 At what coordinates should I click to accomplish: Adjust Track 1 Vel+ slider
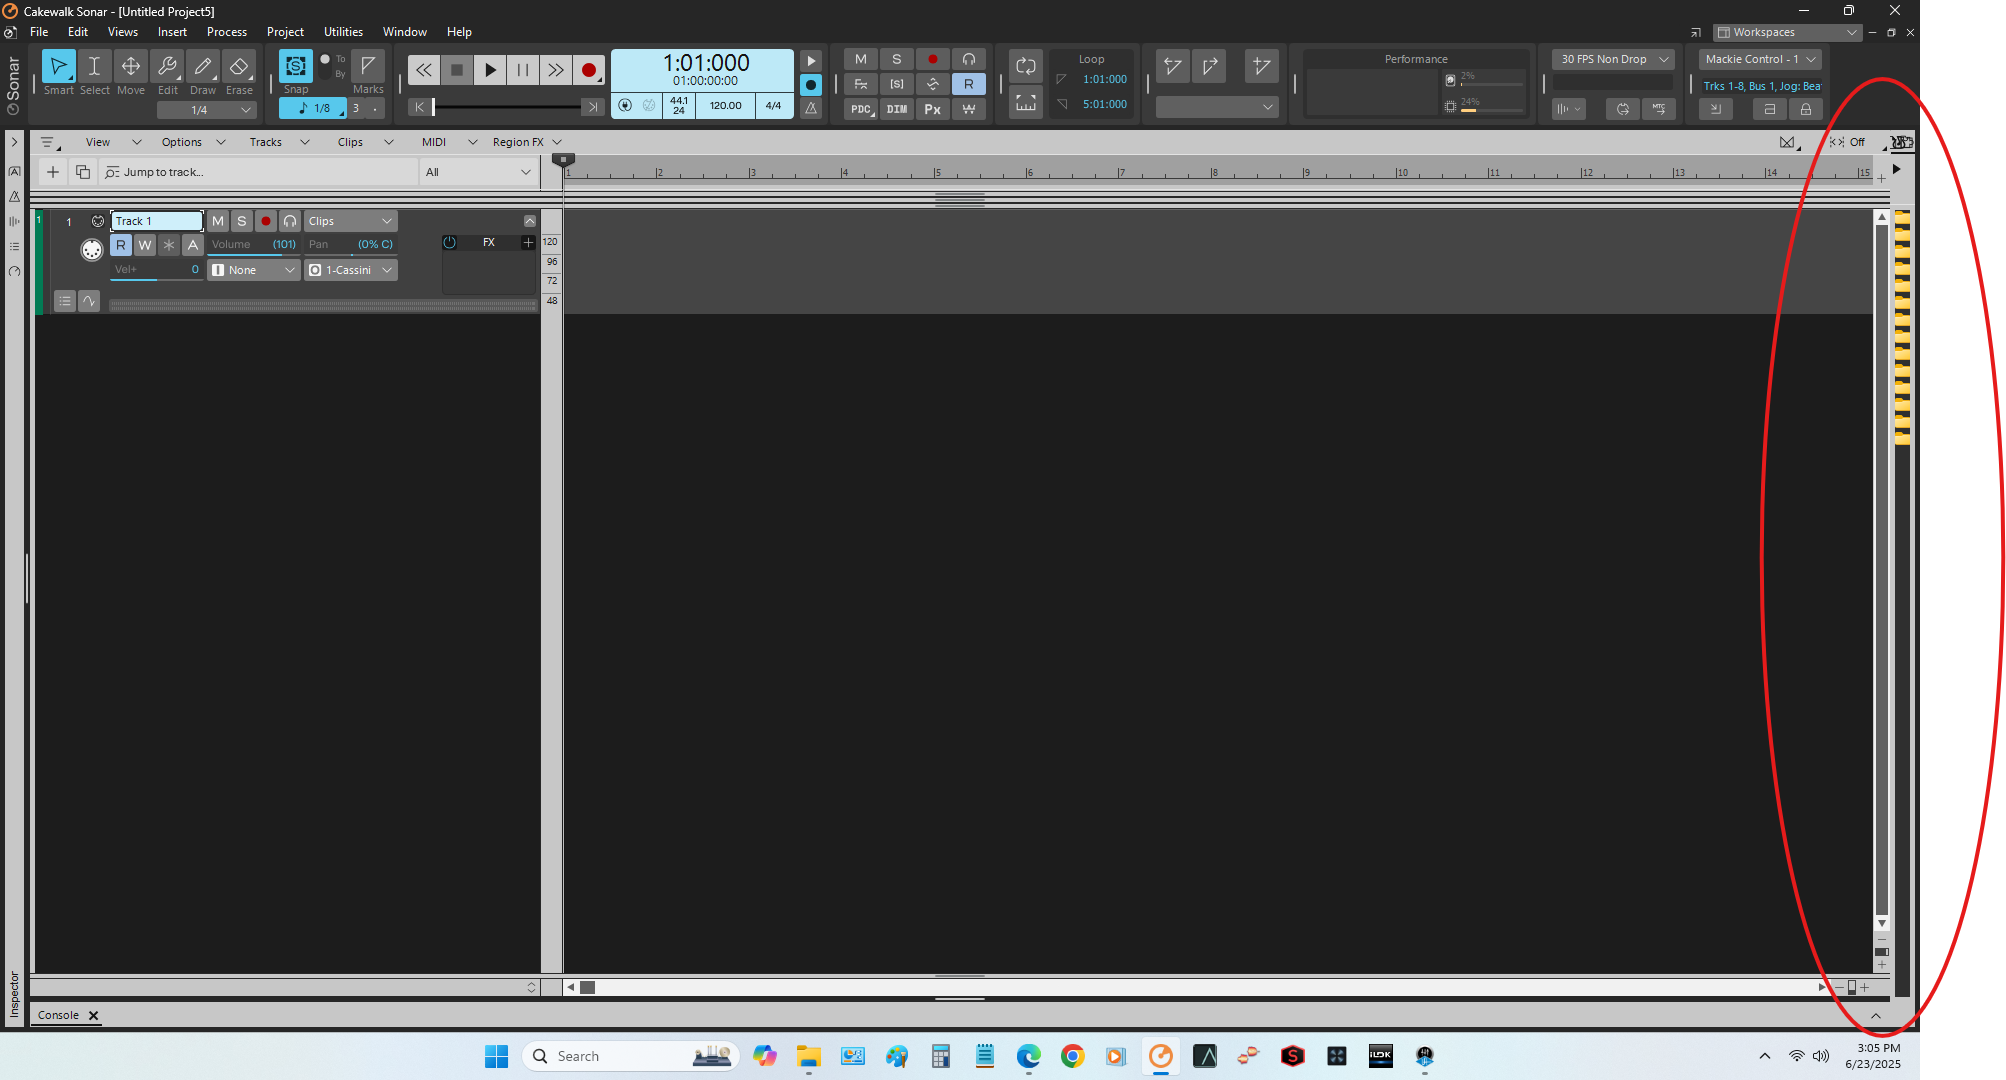[157, 270]
